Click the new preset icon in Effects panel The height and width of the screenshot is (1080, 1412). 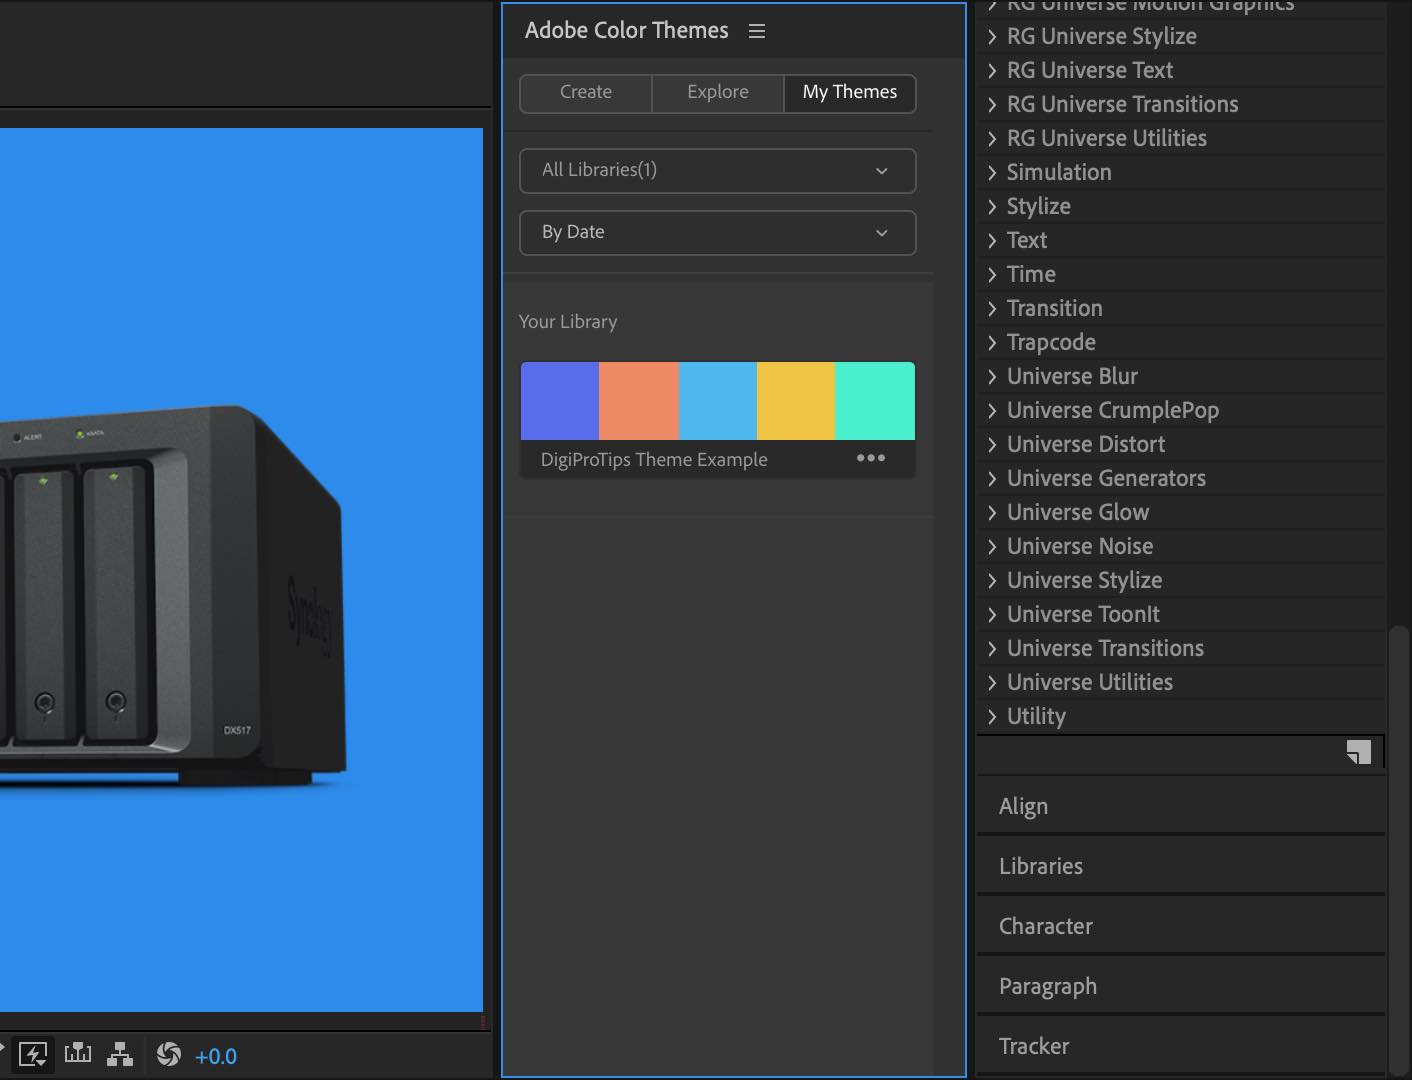coord(1357,751)
